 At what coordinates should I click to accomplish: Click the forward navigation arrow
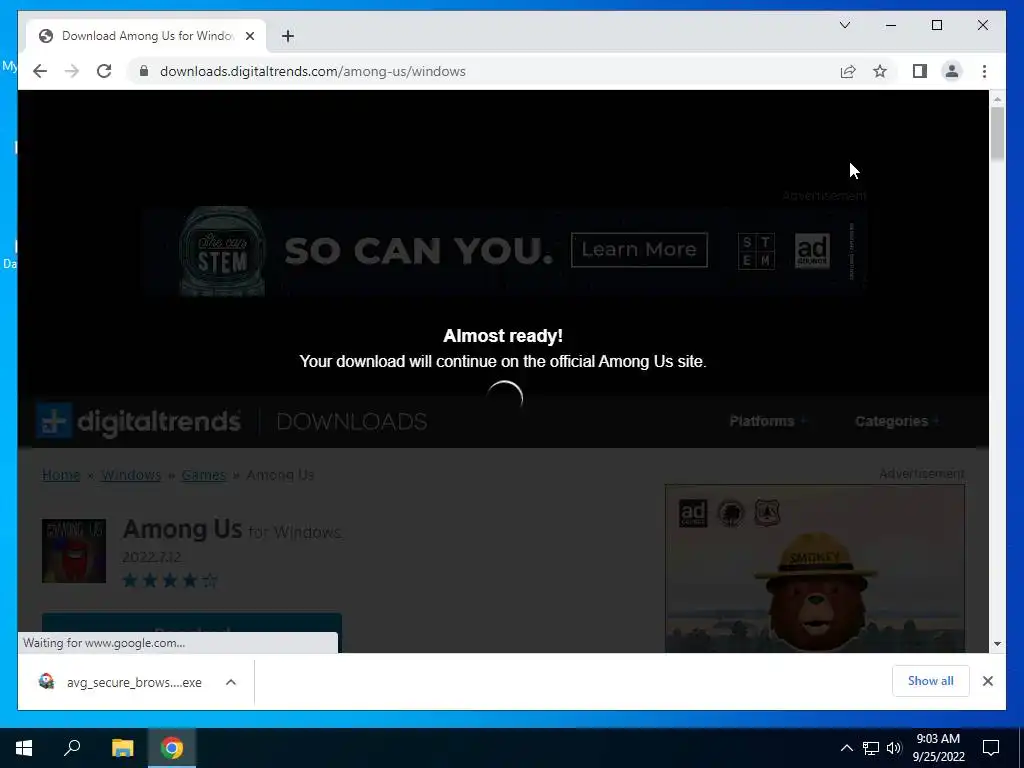pos(72,71)
